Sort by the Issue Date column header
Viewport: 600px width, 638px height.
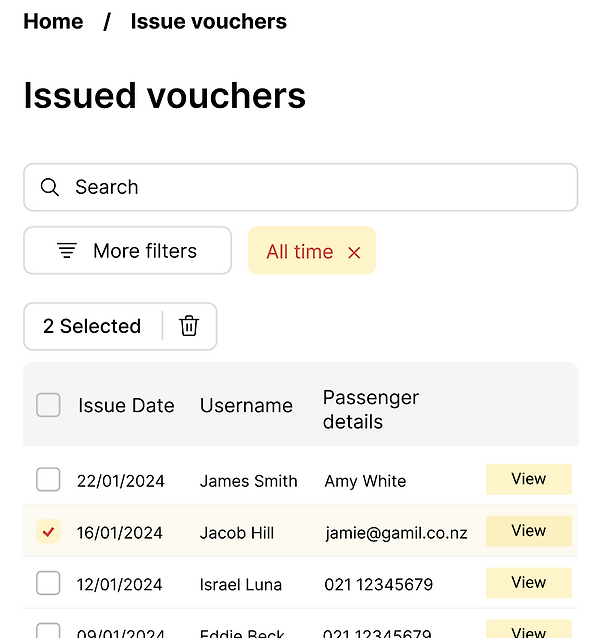pyautogui.click(x=126, y=405)
